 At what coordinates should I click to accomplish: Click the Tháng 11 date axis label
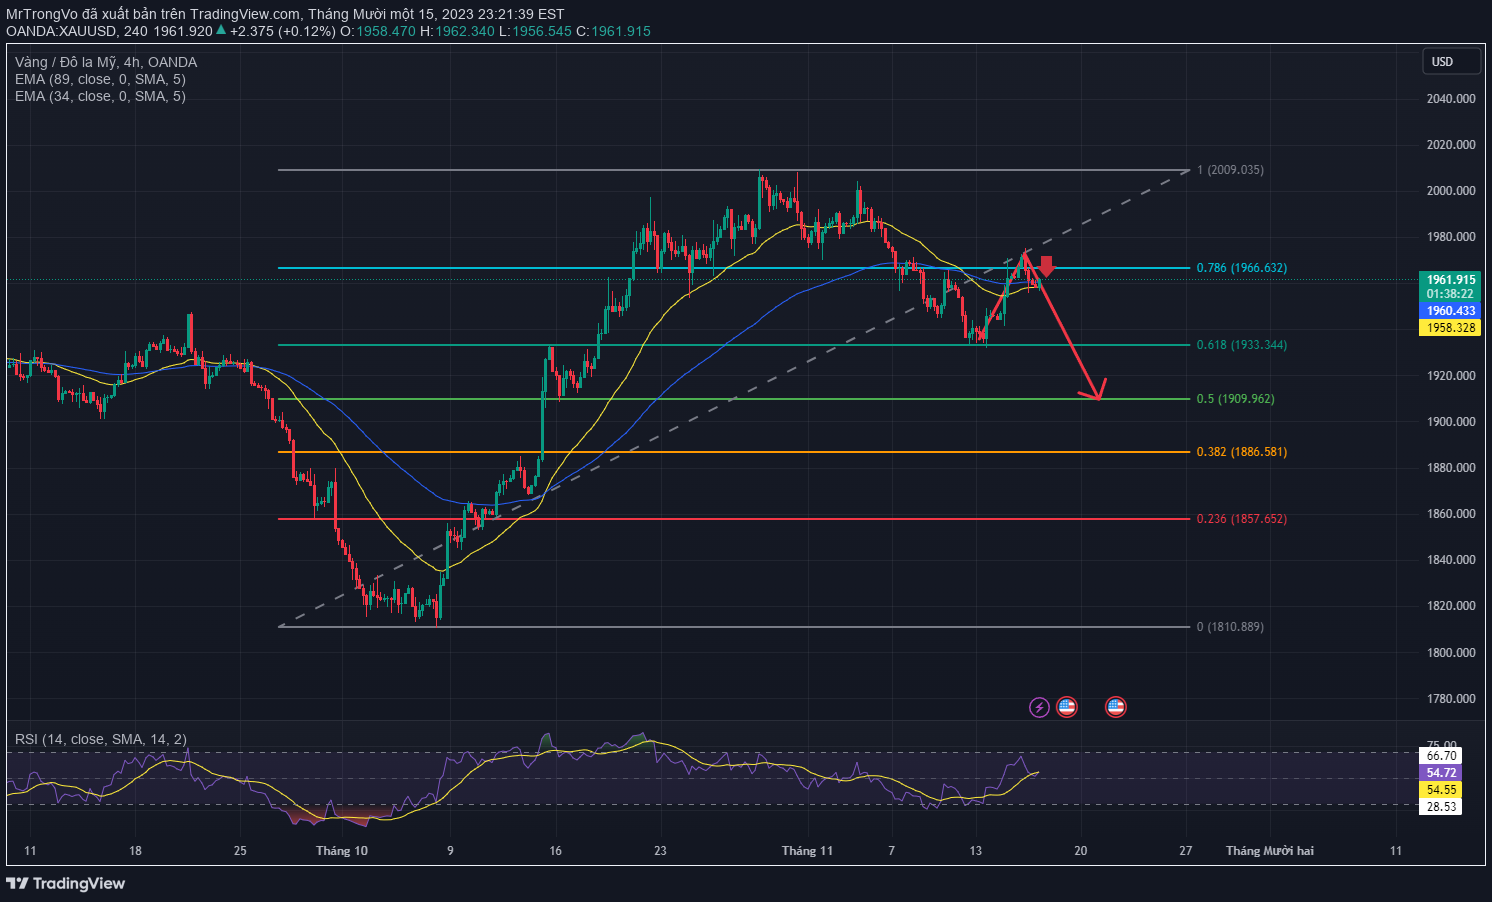pos(807,851)
